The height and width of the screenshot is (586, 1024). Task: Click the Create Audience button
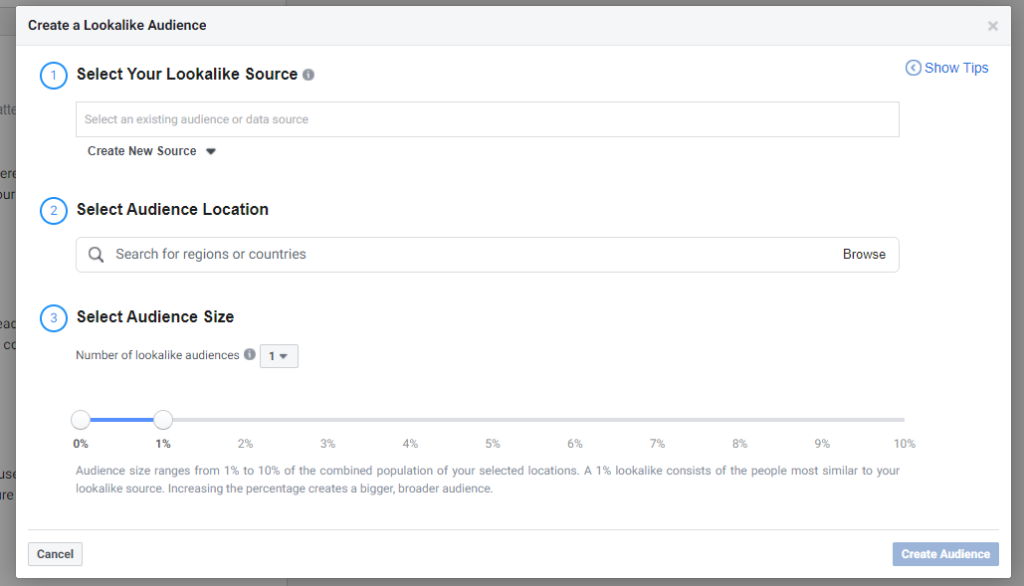945,554
